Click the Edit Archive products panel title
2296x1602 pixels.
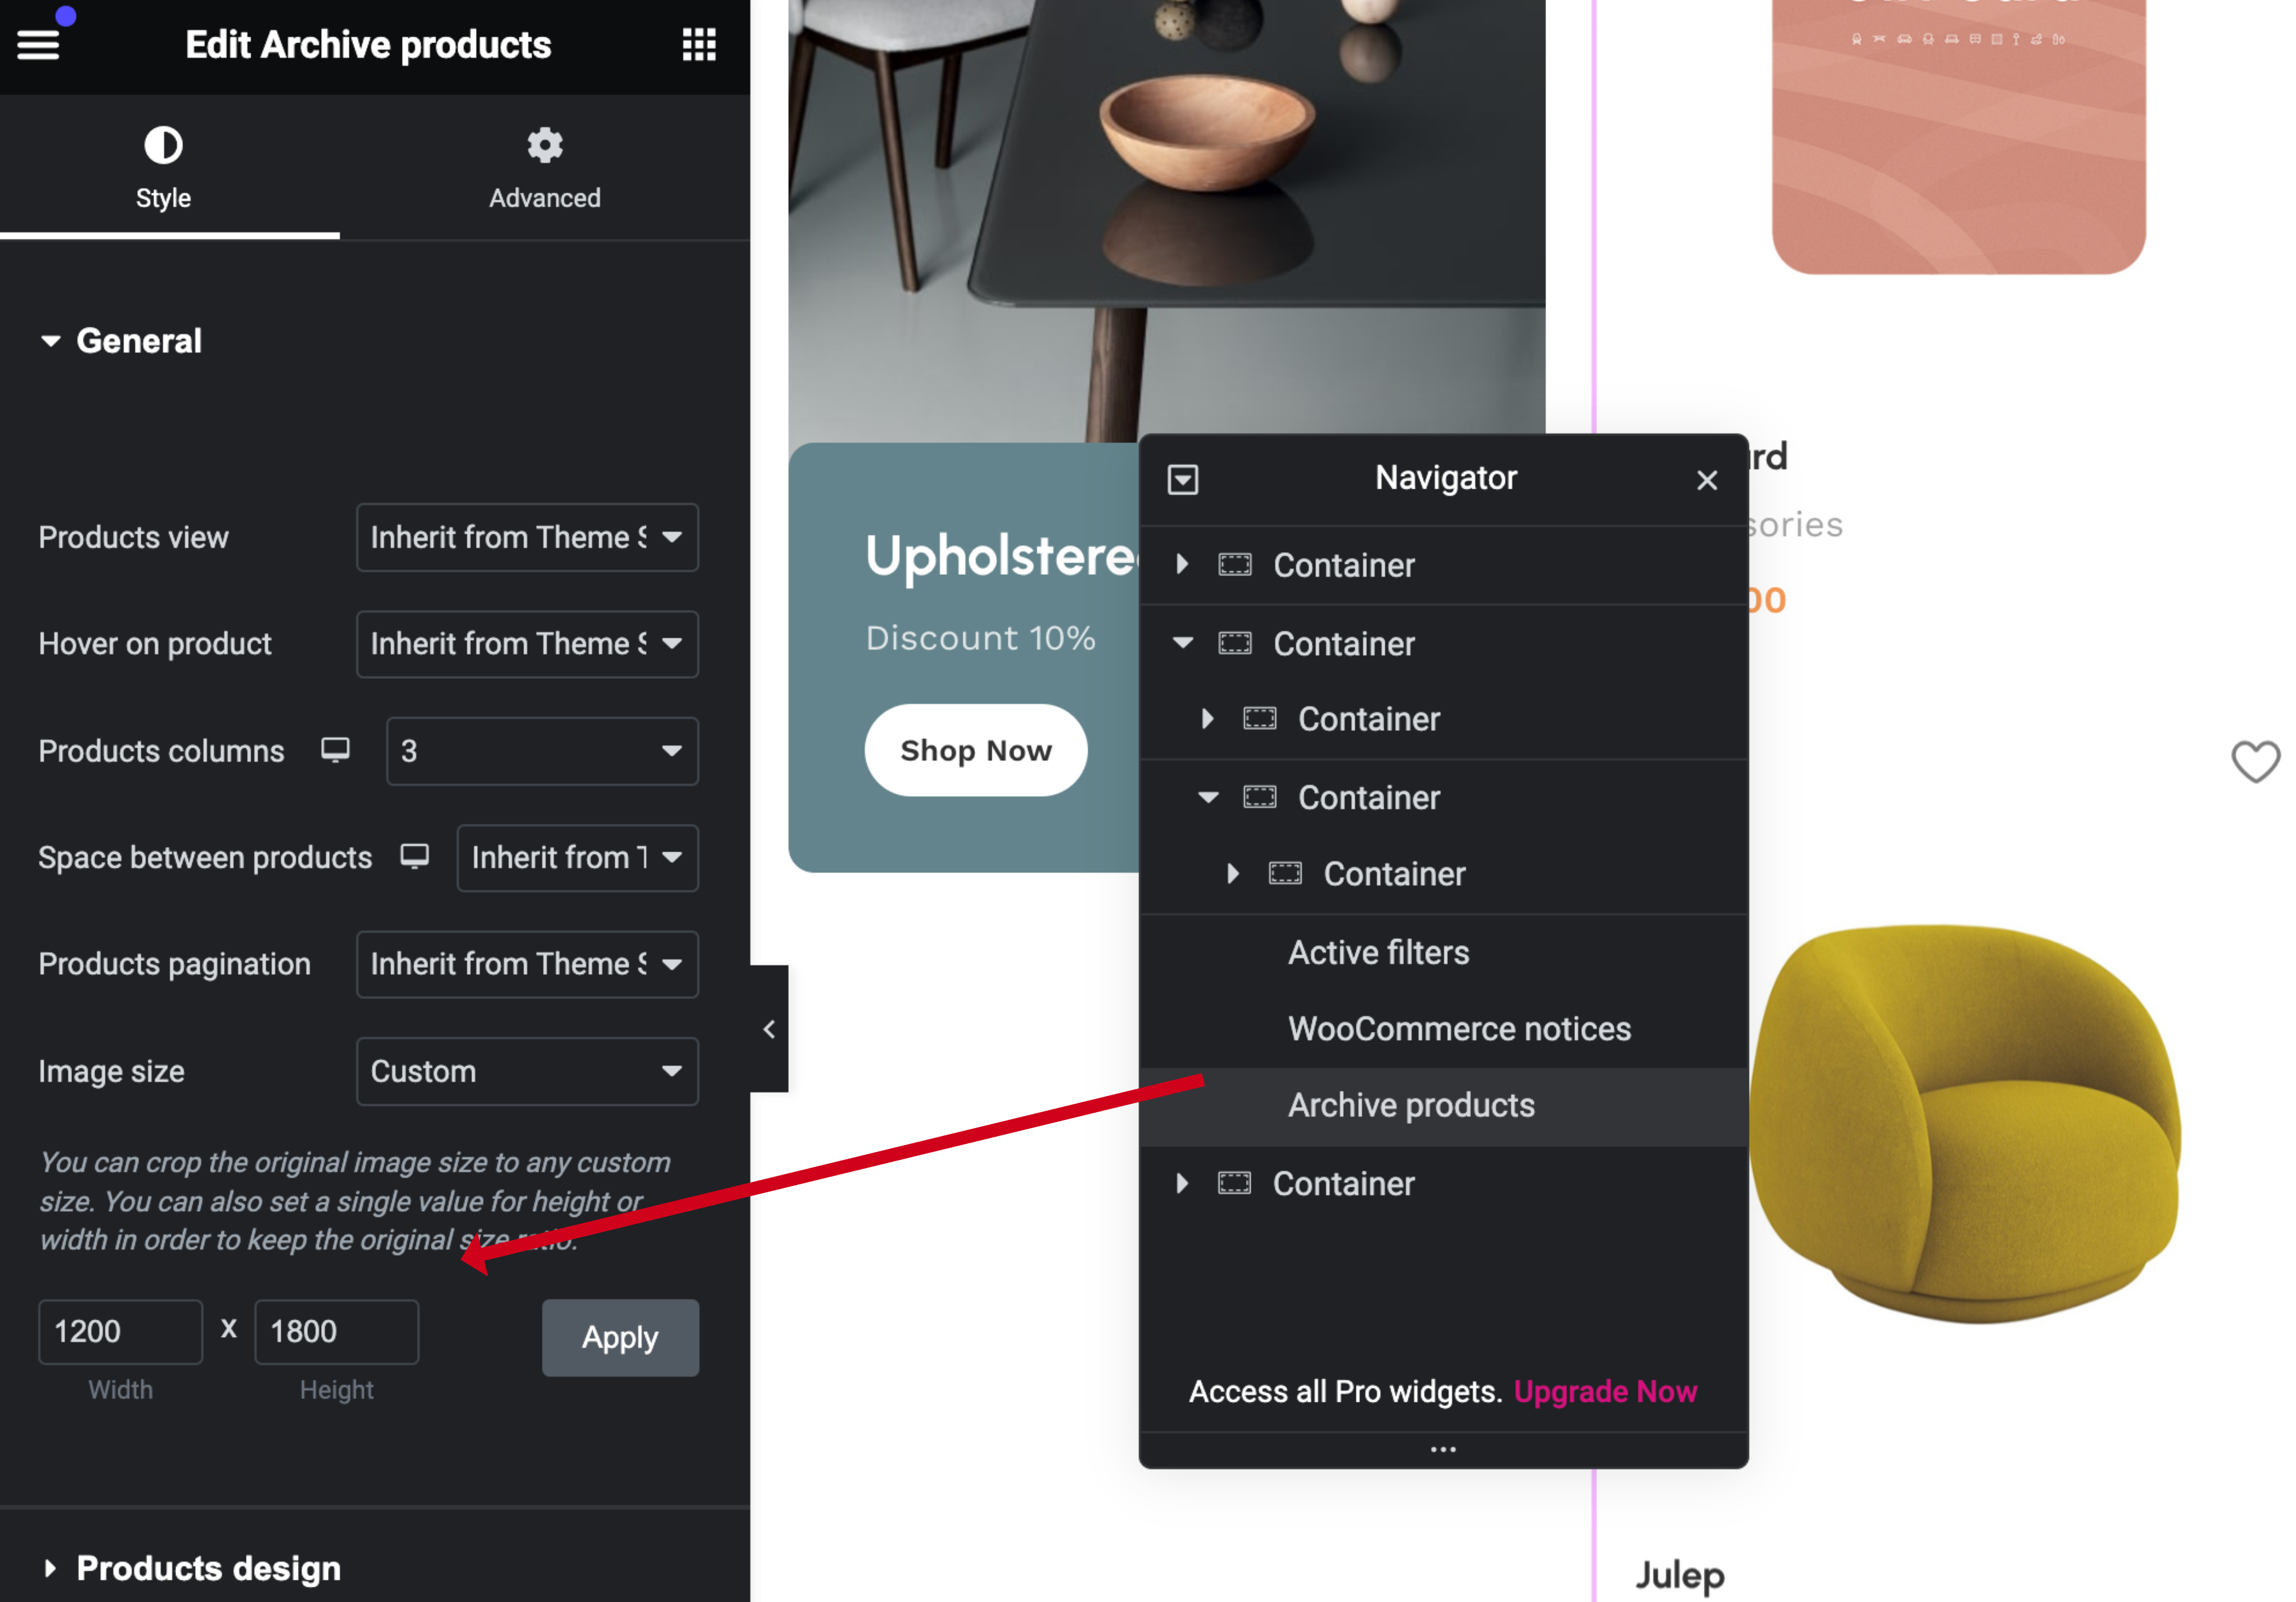pyautogui.click(x=368, y=45)
